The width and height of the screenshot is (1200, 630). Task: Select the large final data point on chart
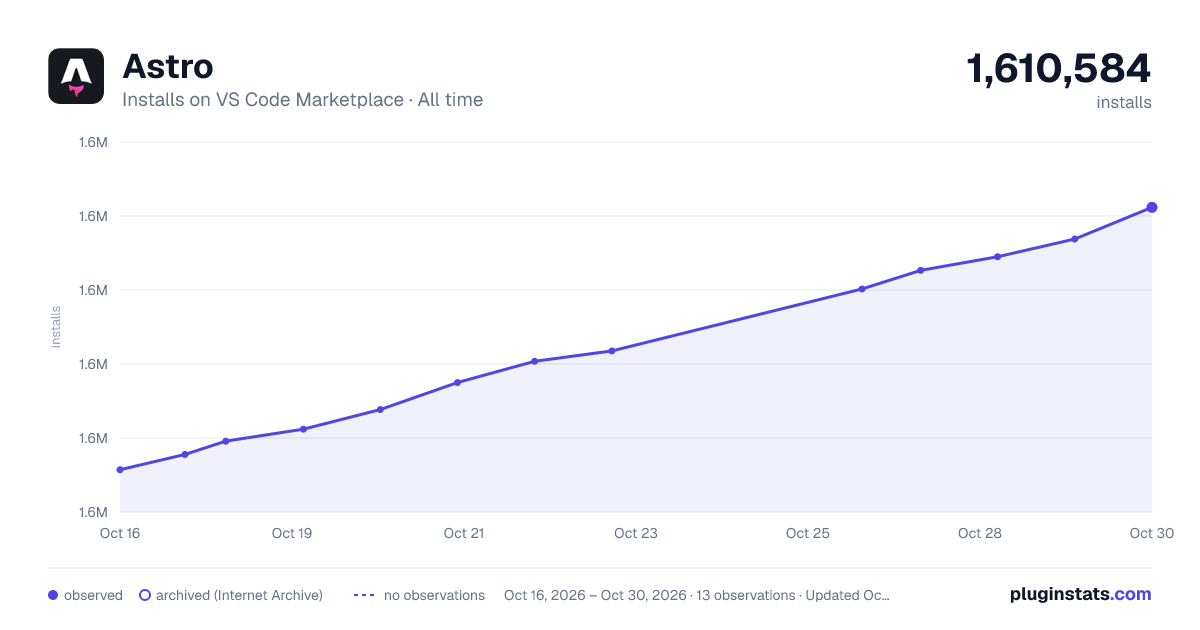pyautogui.click(x=1152, y=207)
